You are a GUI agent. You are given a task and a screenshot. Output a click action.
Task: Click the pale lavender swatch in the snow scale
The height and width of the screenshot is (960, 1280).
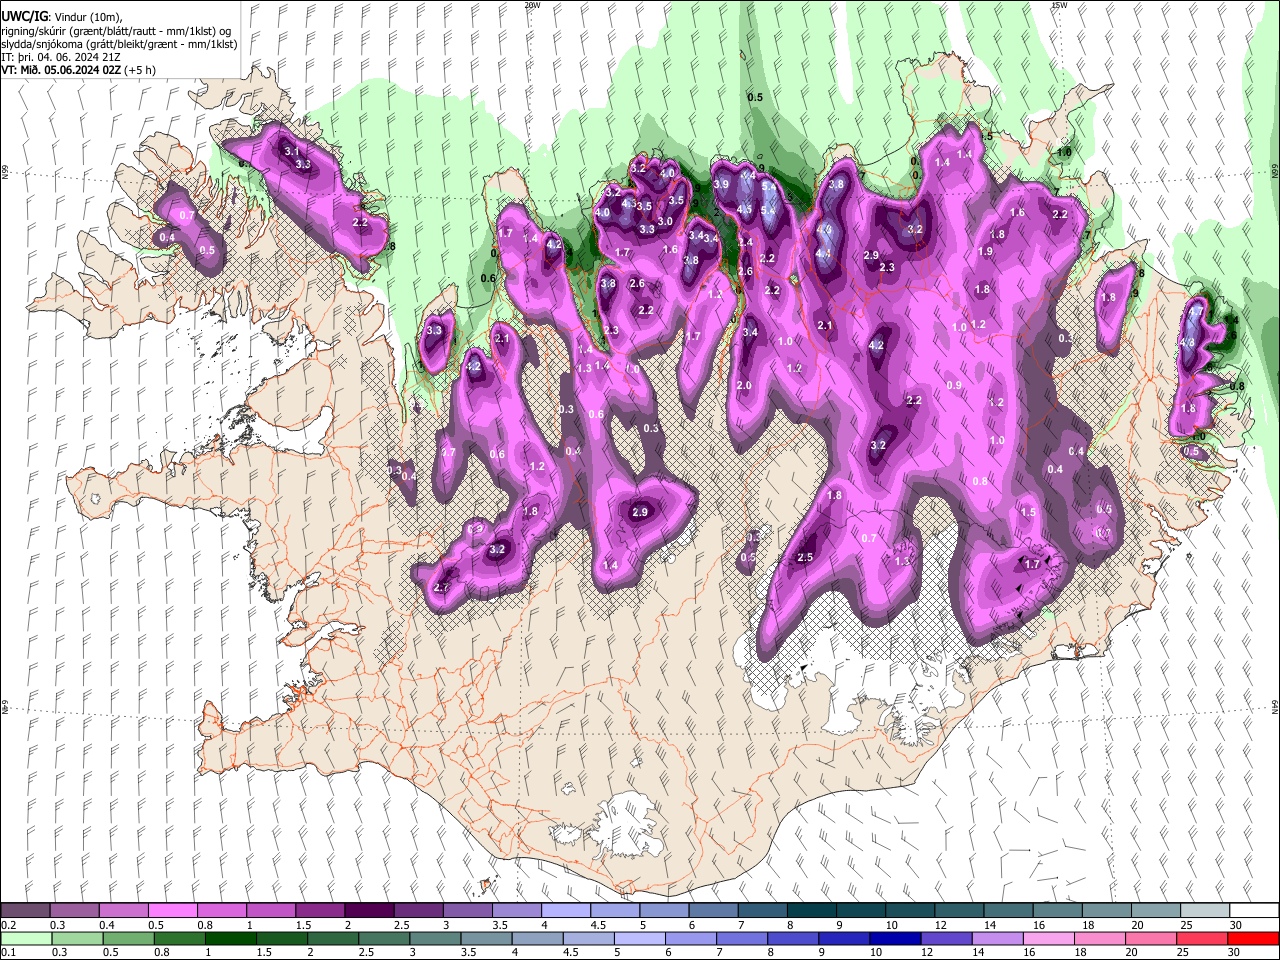(x=566, y=911)
